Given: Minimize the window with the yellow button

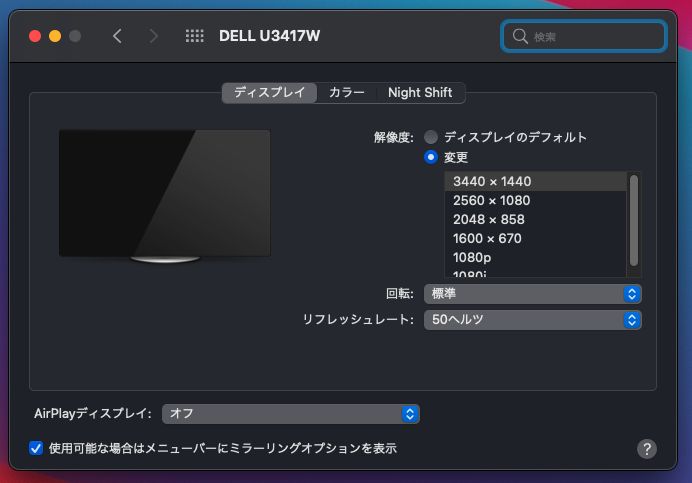Looking at the screenshot, I should (x=55, y=36).
